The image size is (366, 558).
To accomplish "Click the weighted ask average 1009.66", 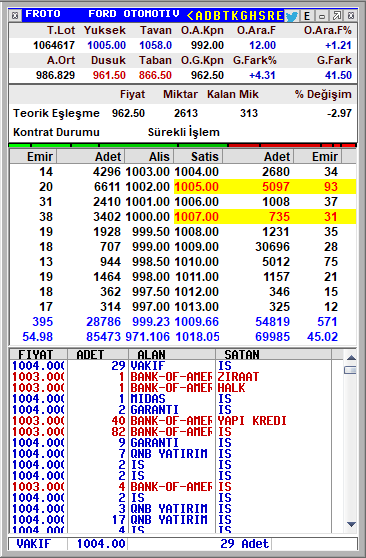I will pos(197,322).
